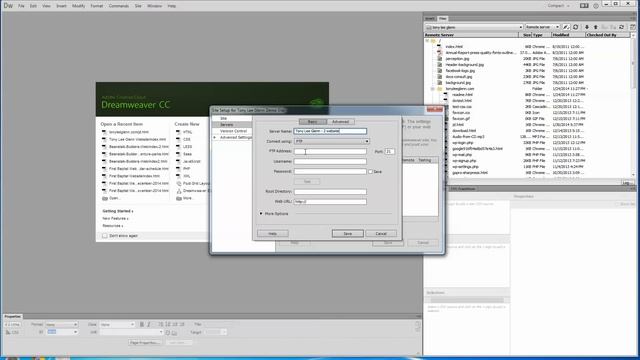
Task: Click the Synchronize icon in the Files panel
Action: 622,27
